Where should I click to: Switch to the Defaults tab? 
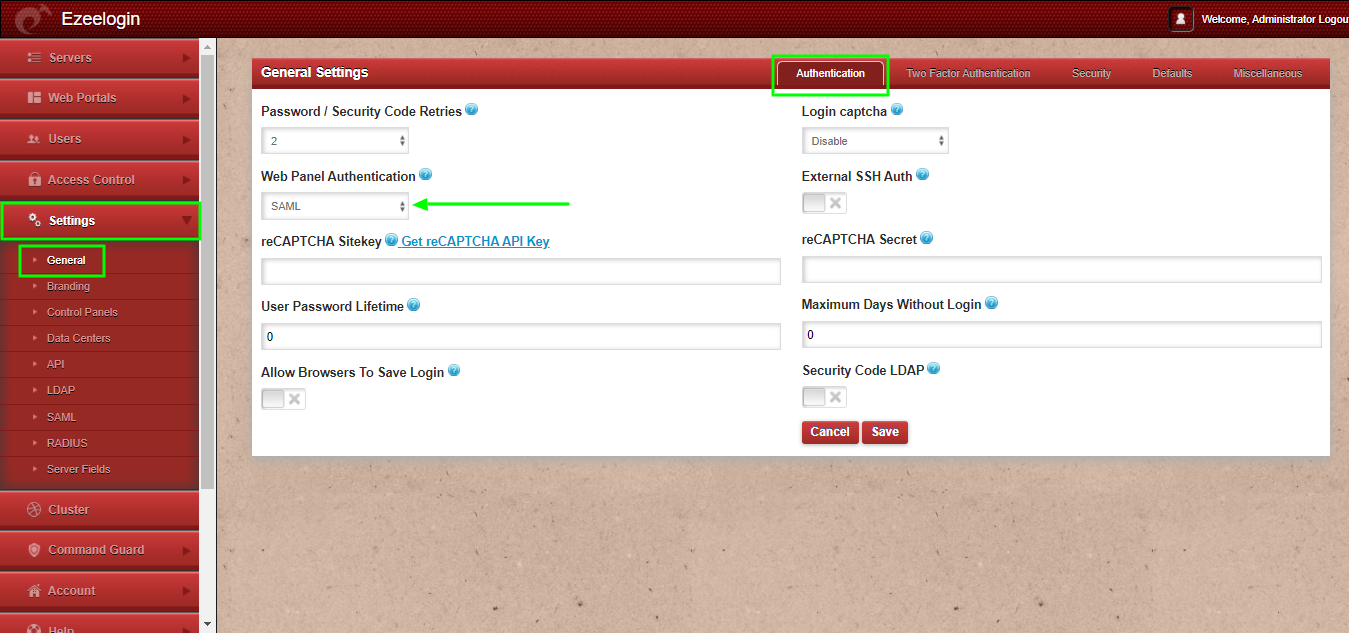1172,74
